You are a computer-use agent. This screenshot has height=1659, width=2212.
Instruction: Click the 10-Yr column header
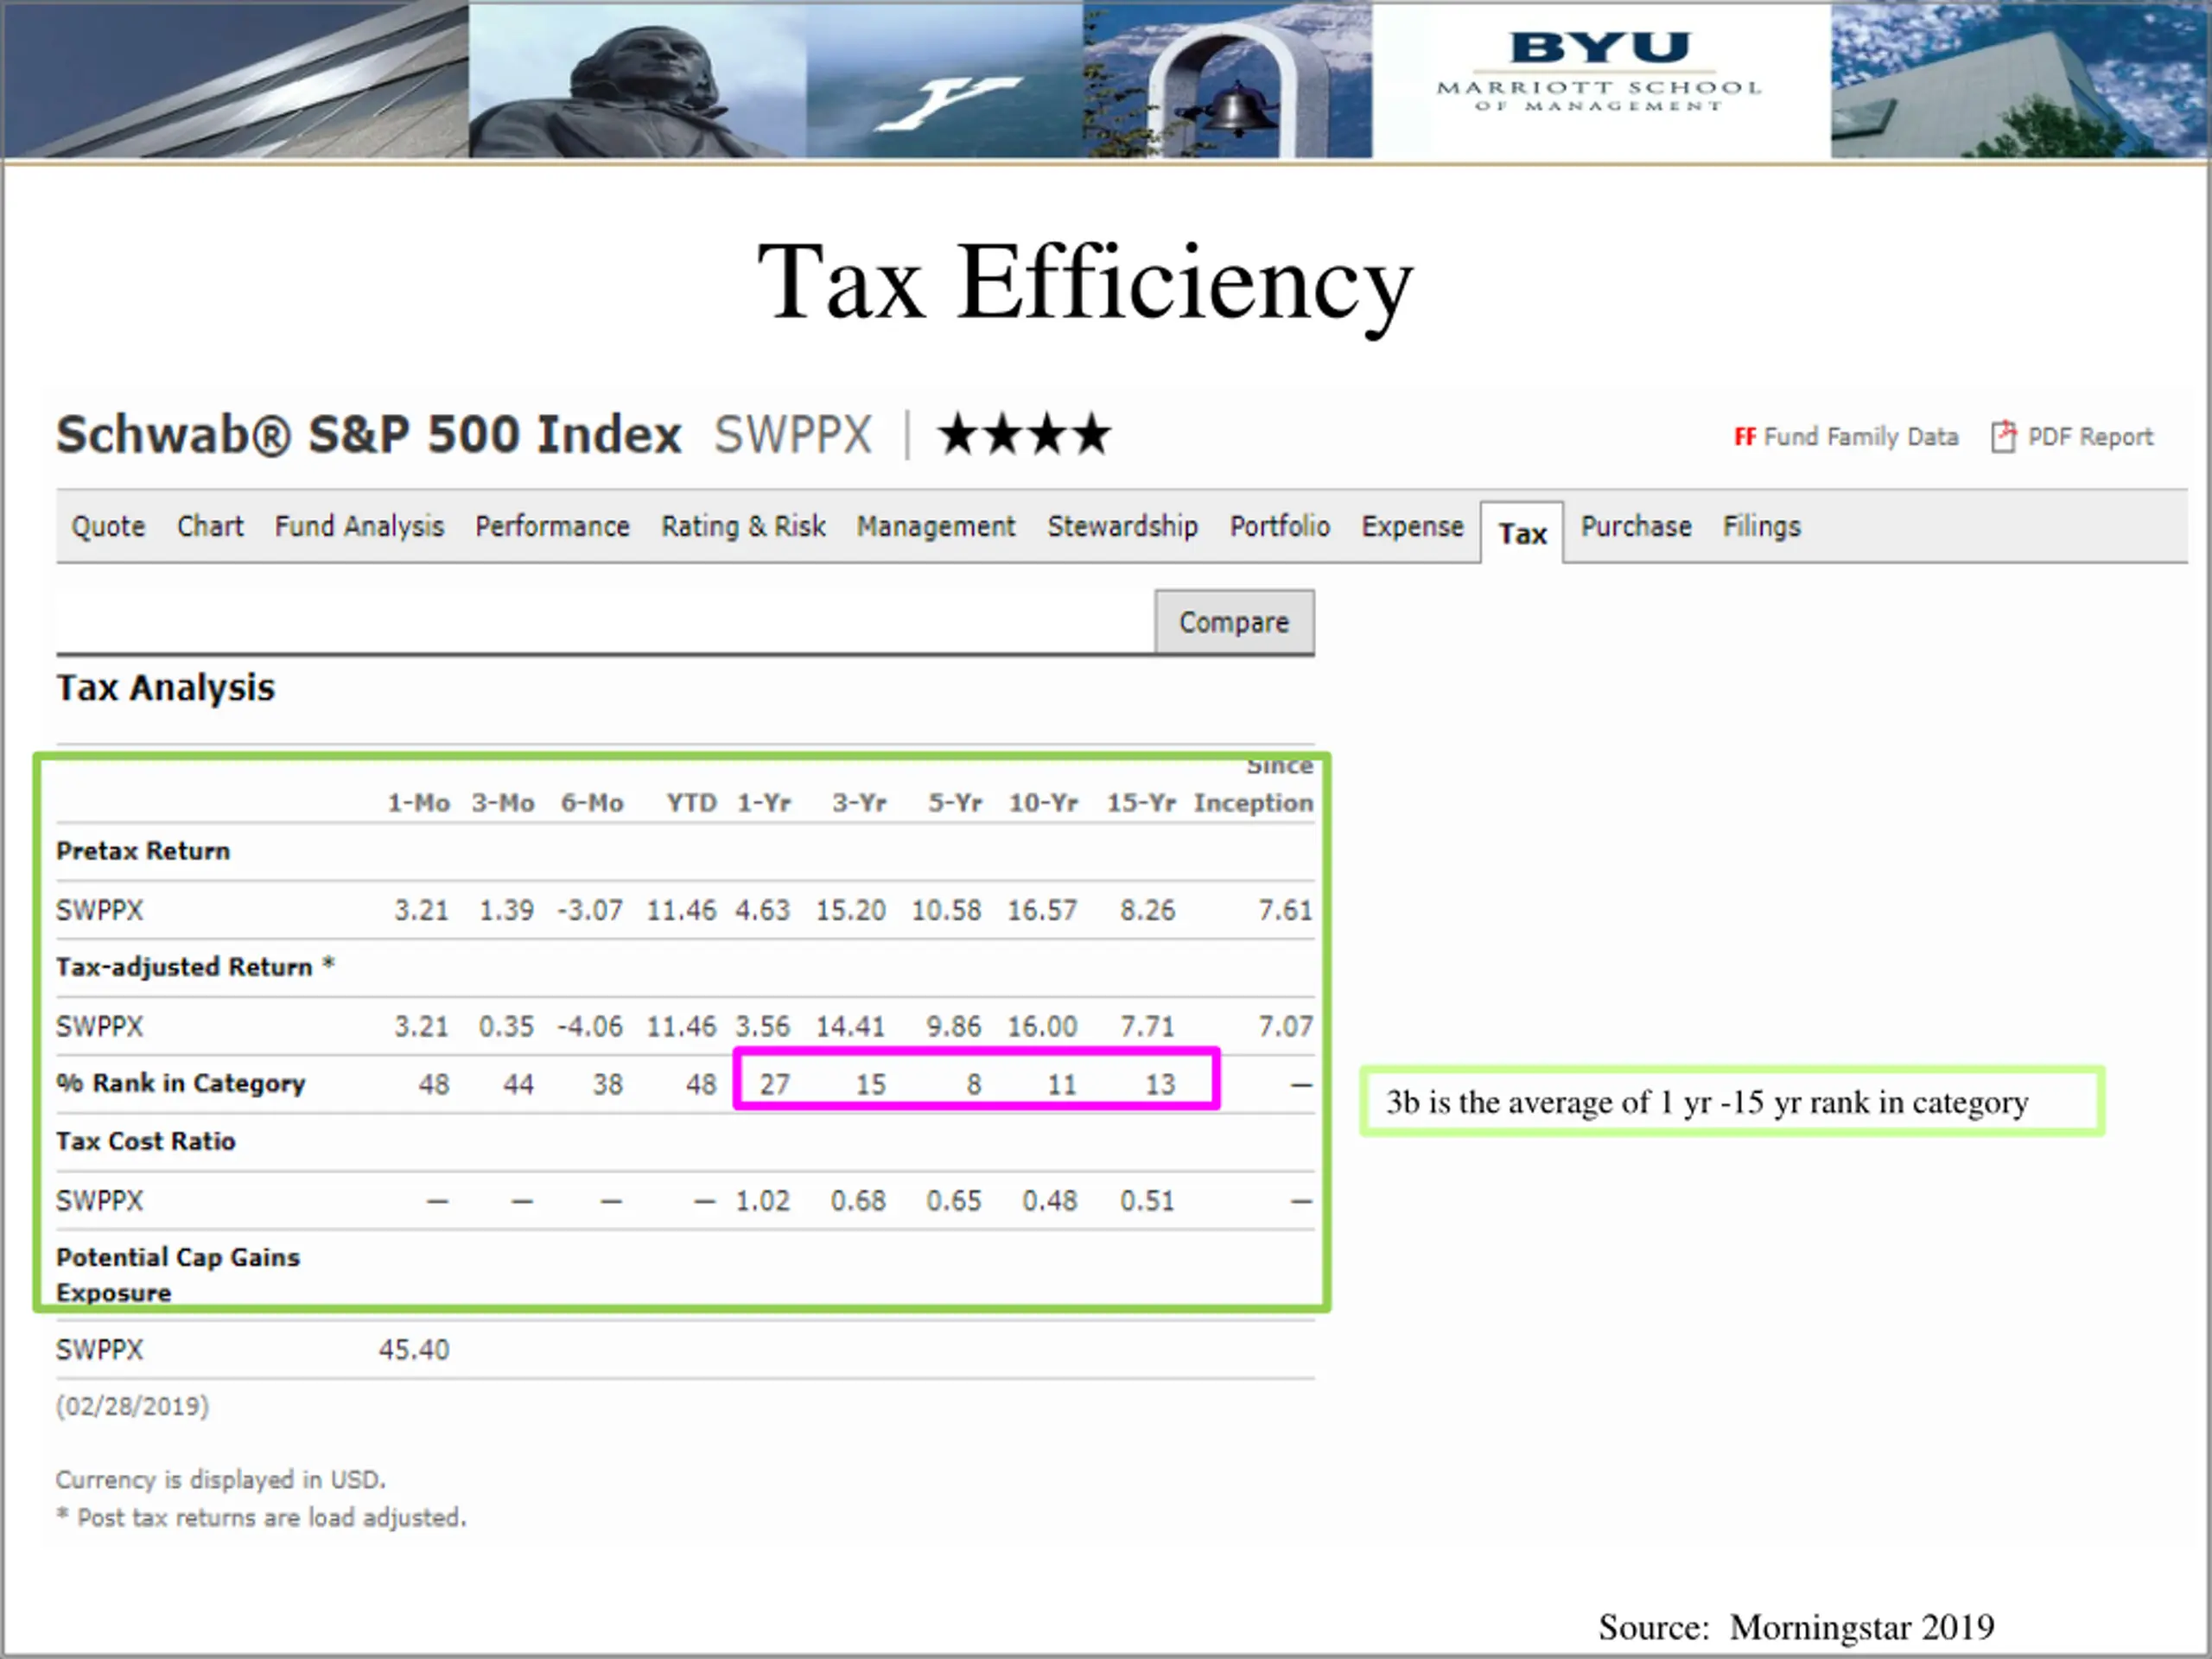pos(1043,803)
